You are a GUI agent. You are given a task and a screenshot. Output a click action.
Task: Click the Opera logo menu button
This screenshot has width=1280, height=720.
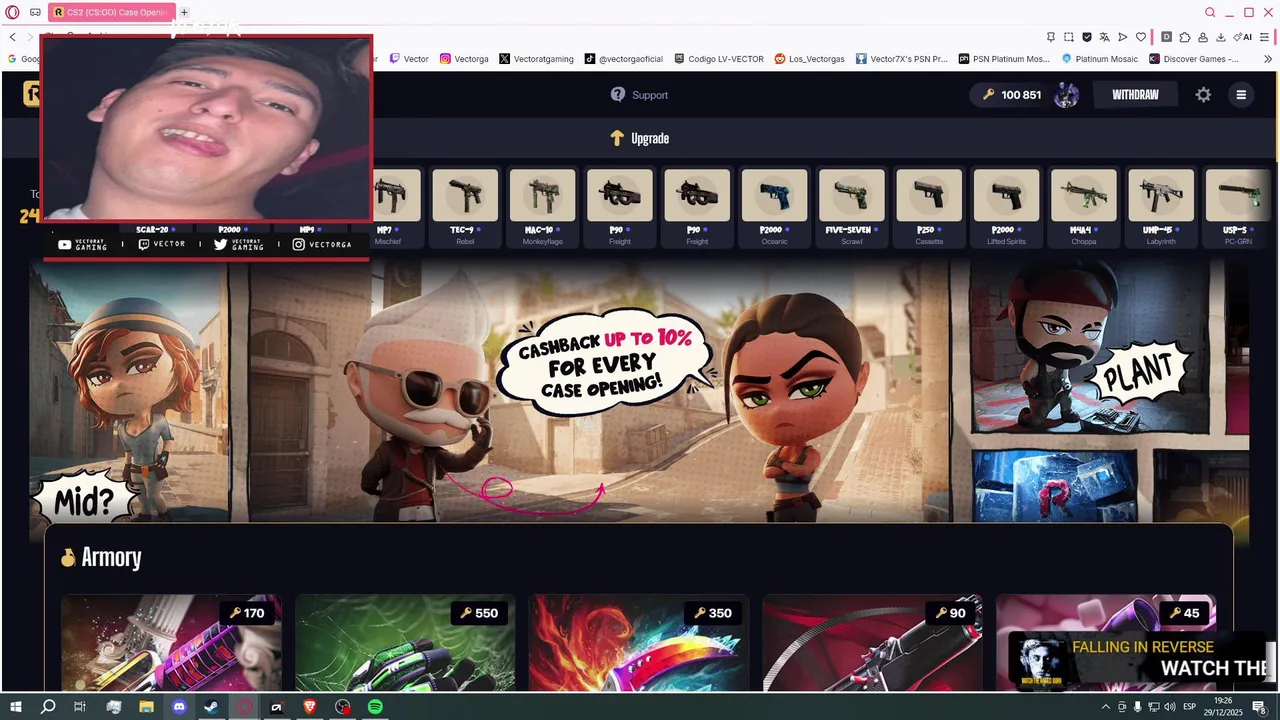point(12,12)
